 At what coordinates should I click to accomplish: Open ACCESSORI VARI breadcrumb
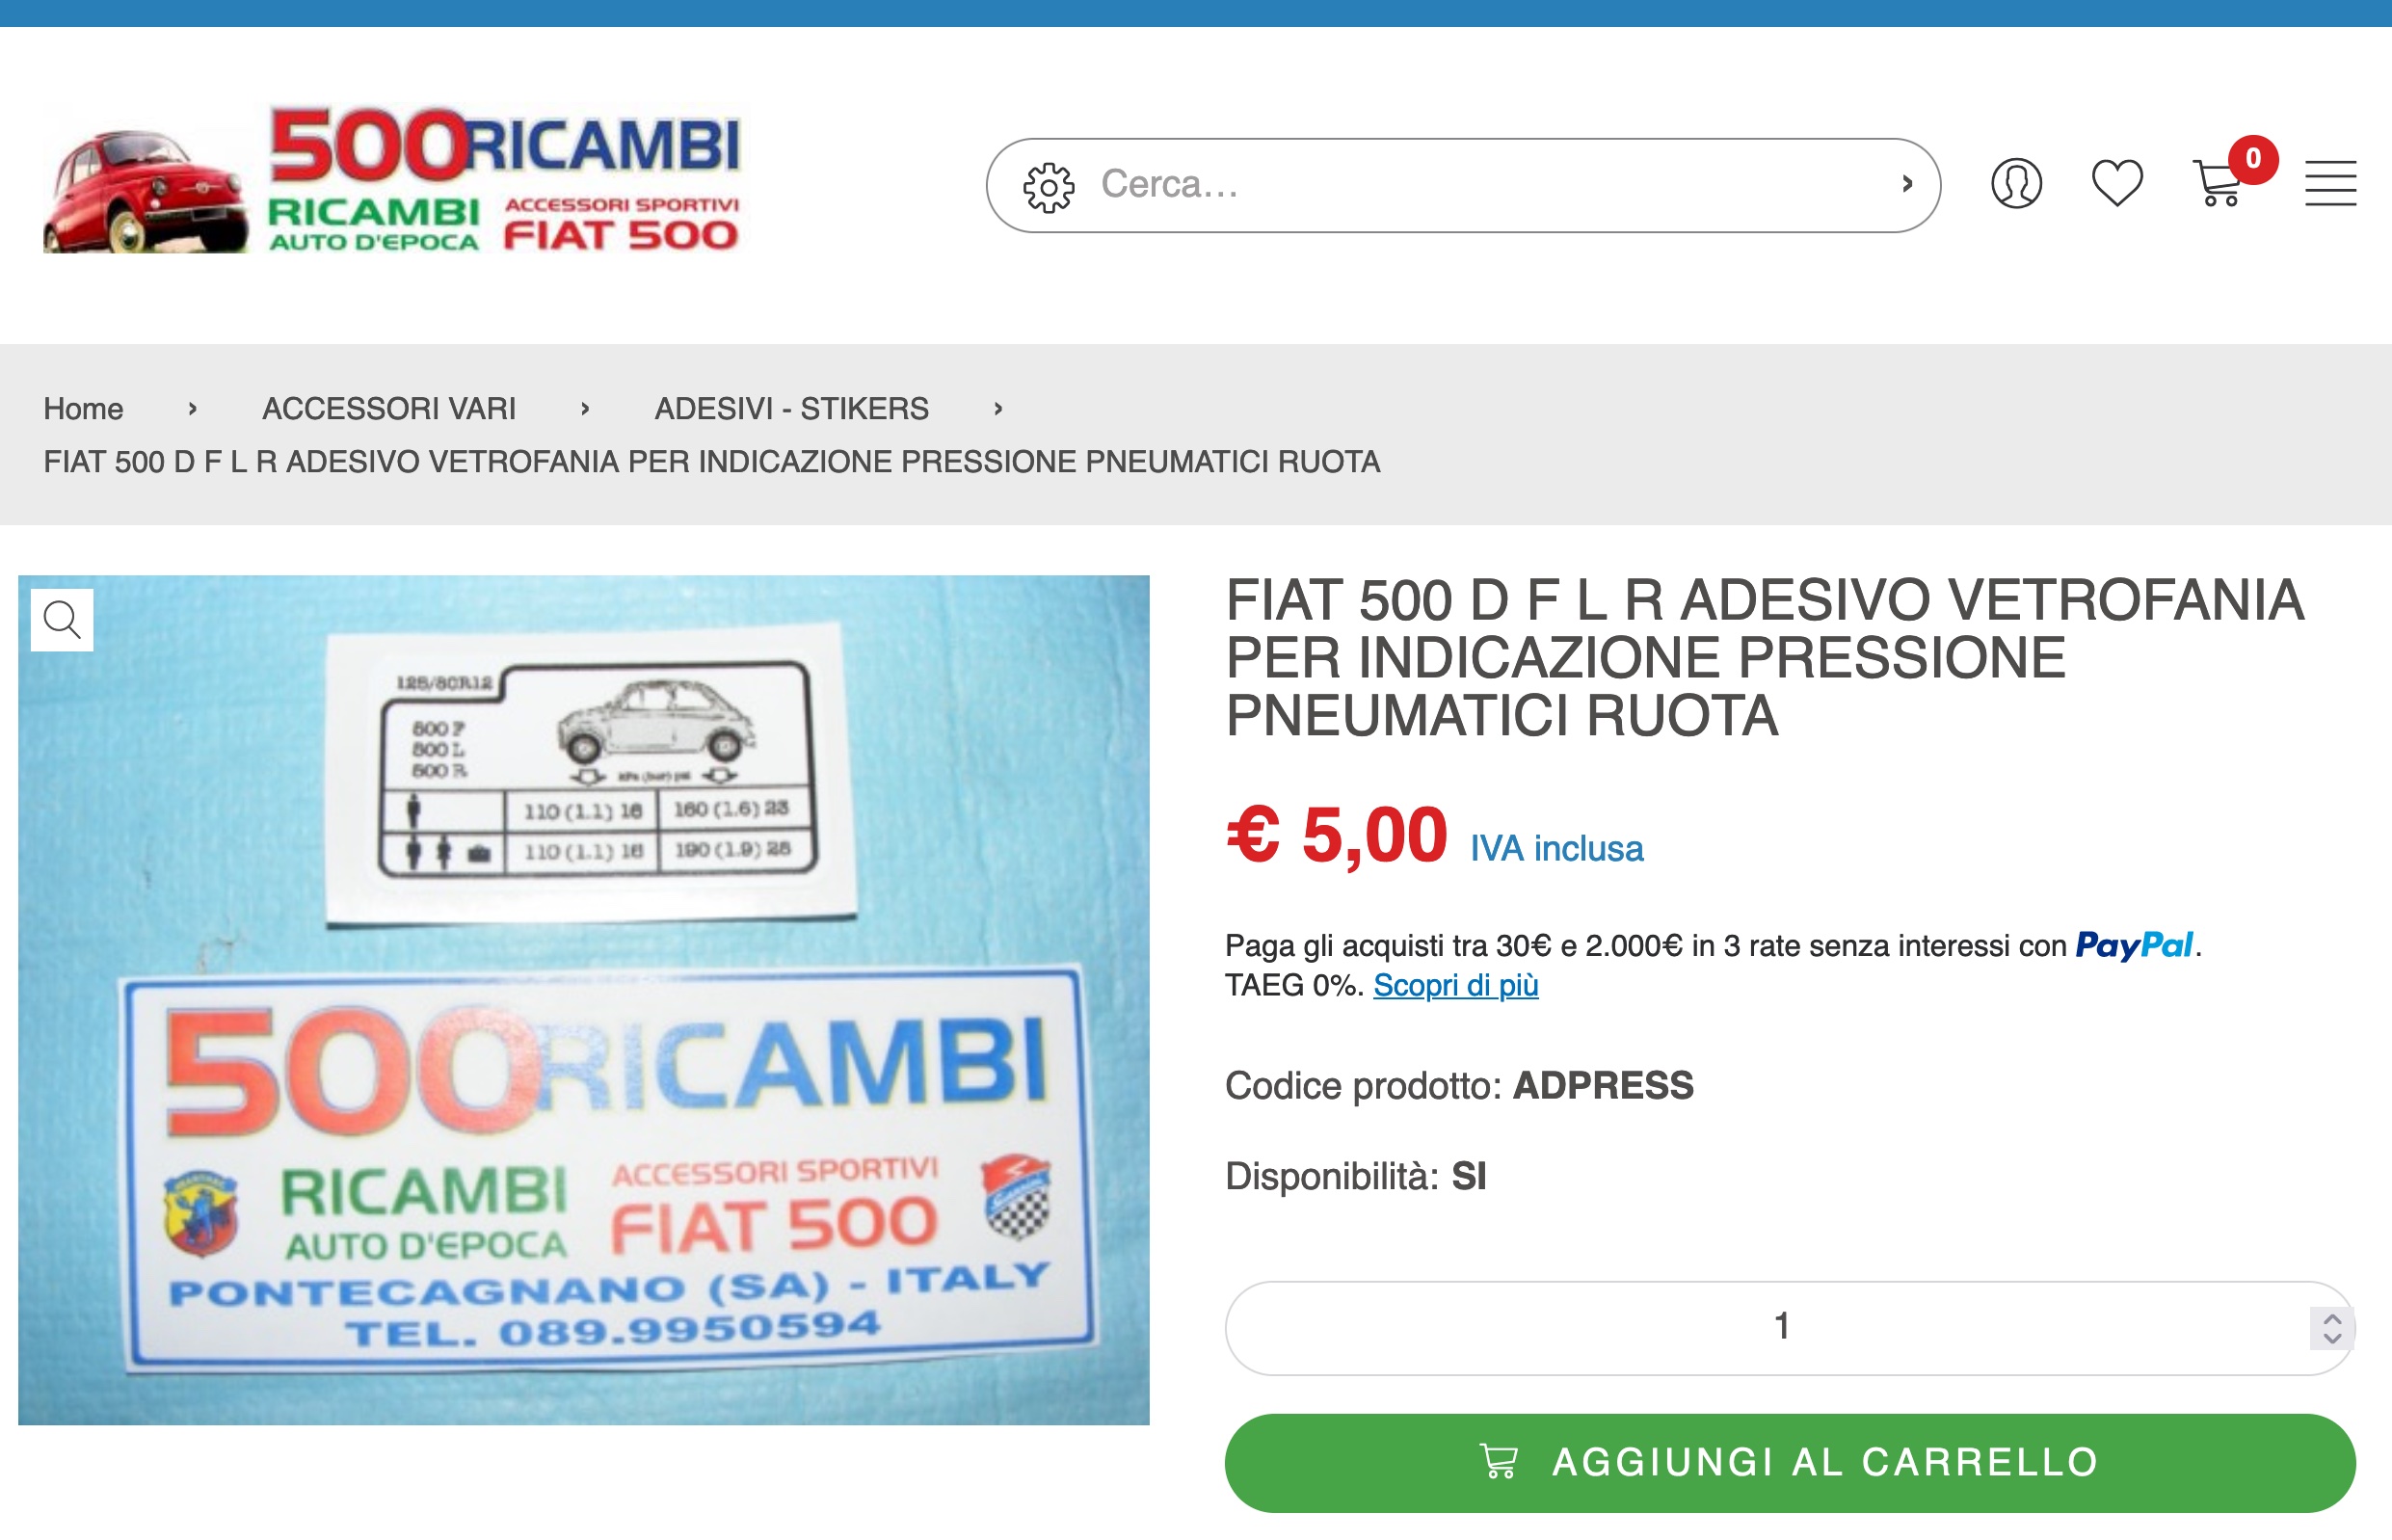pyautogui.click(x=389, y=409)
